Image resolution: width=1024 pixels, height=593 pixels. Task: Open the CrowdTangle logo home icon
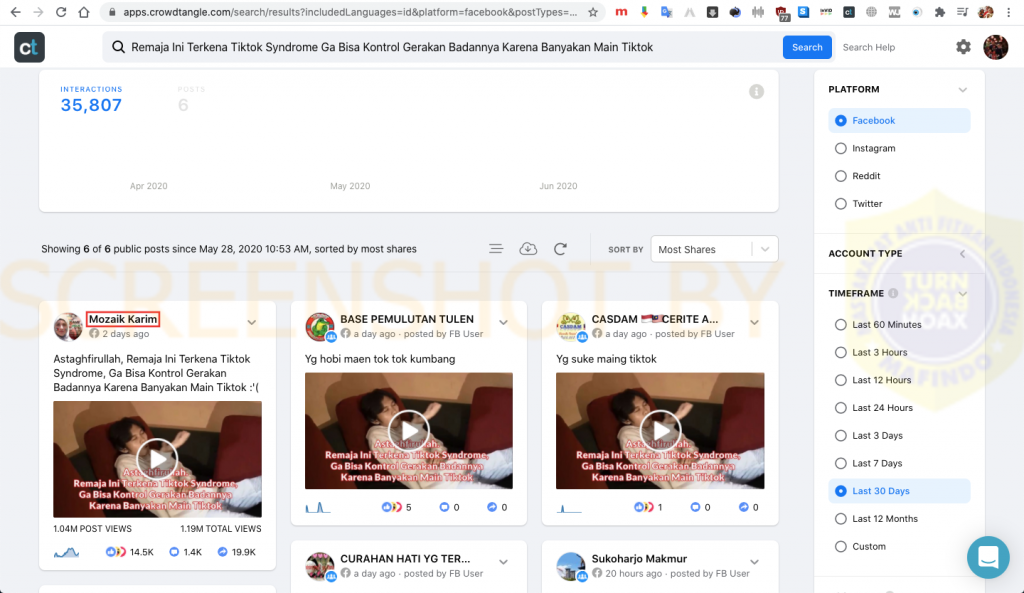coord(29,47)
